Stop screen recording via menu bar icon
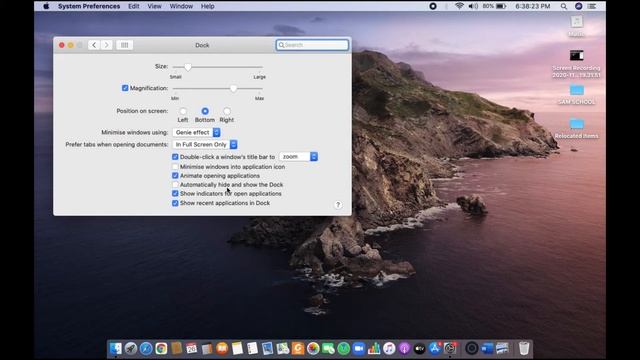640x360 pixels. tap(433, 6)
